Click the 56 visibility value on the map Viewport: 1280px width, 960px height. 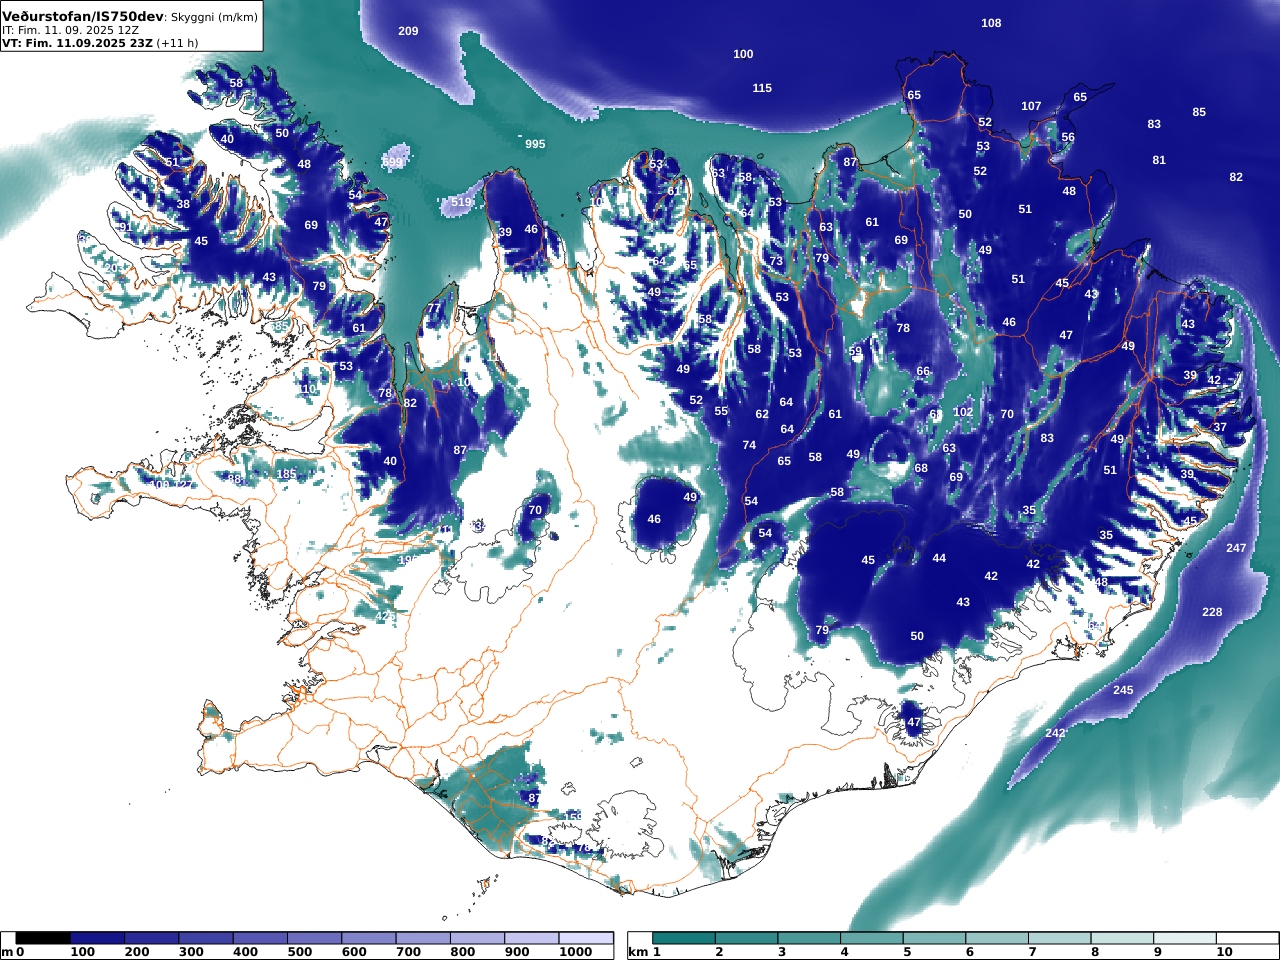1068,138
